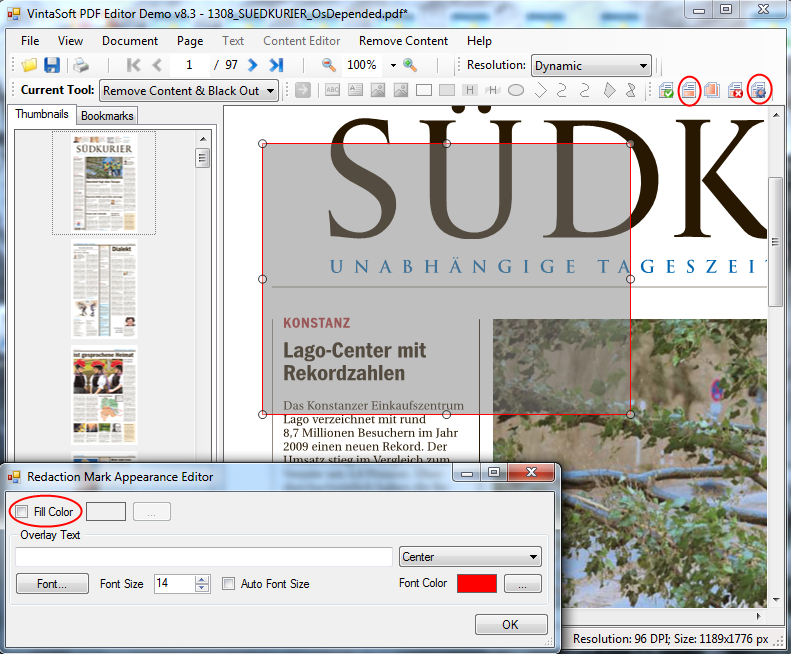Zoom out with the minus magnifier
The width and height of the screenshot is (791, 654).
pos(328,65)
